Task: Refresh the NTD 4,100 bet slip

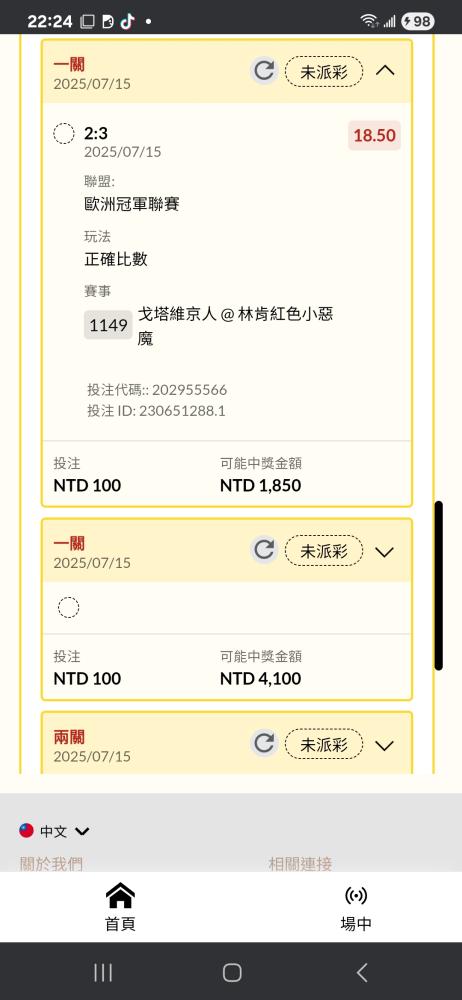Action: point(264,550)
